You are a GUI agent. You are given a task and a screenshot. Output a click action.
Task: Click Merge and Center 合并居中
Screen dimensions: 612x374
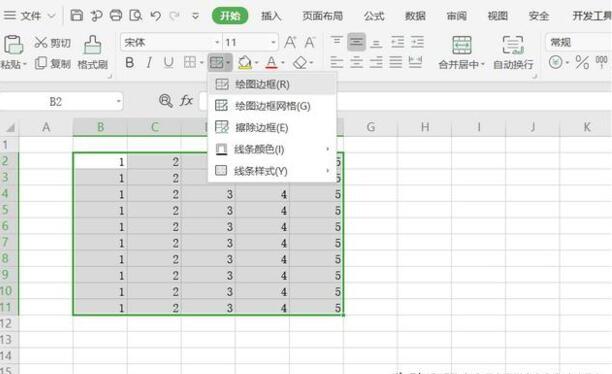[x=461, y=52]
